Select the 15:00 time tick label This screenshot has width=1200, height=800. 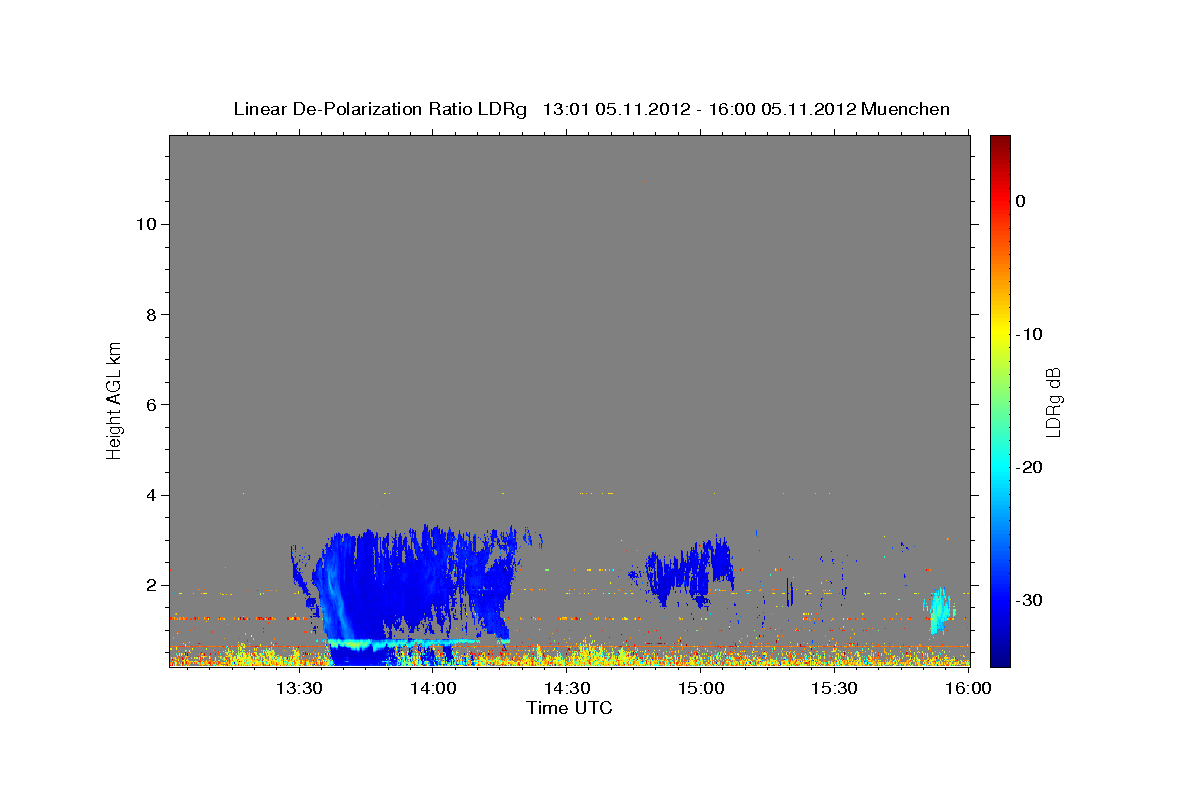(701, 689)
